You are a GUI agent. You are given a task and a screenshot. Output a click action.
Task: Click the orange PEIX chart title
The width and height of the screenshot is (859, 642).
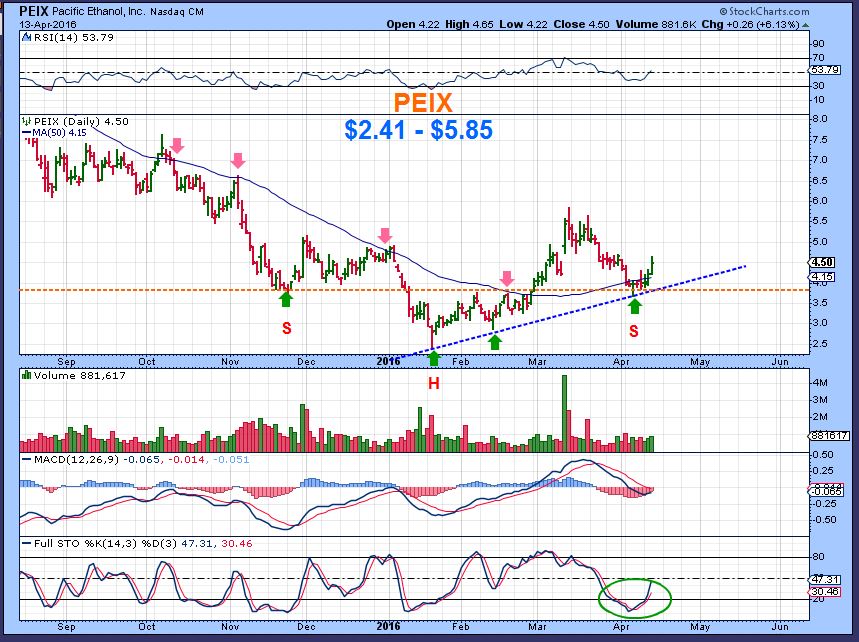[x=423, y=102]
